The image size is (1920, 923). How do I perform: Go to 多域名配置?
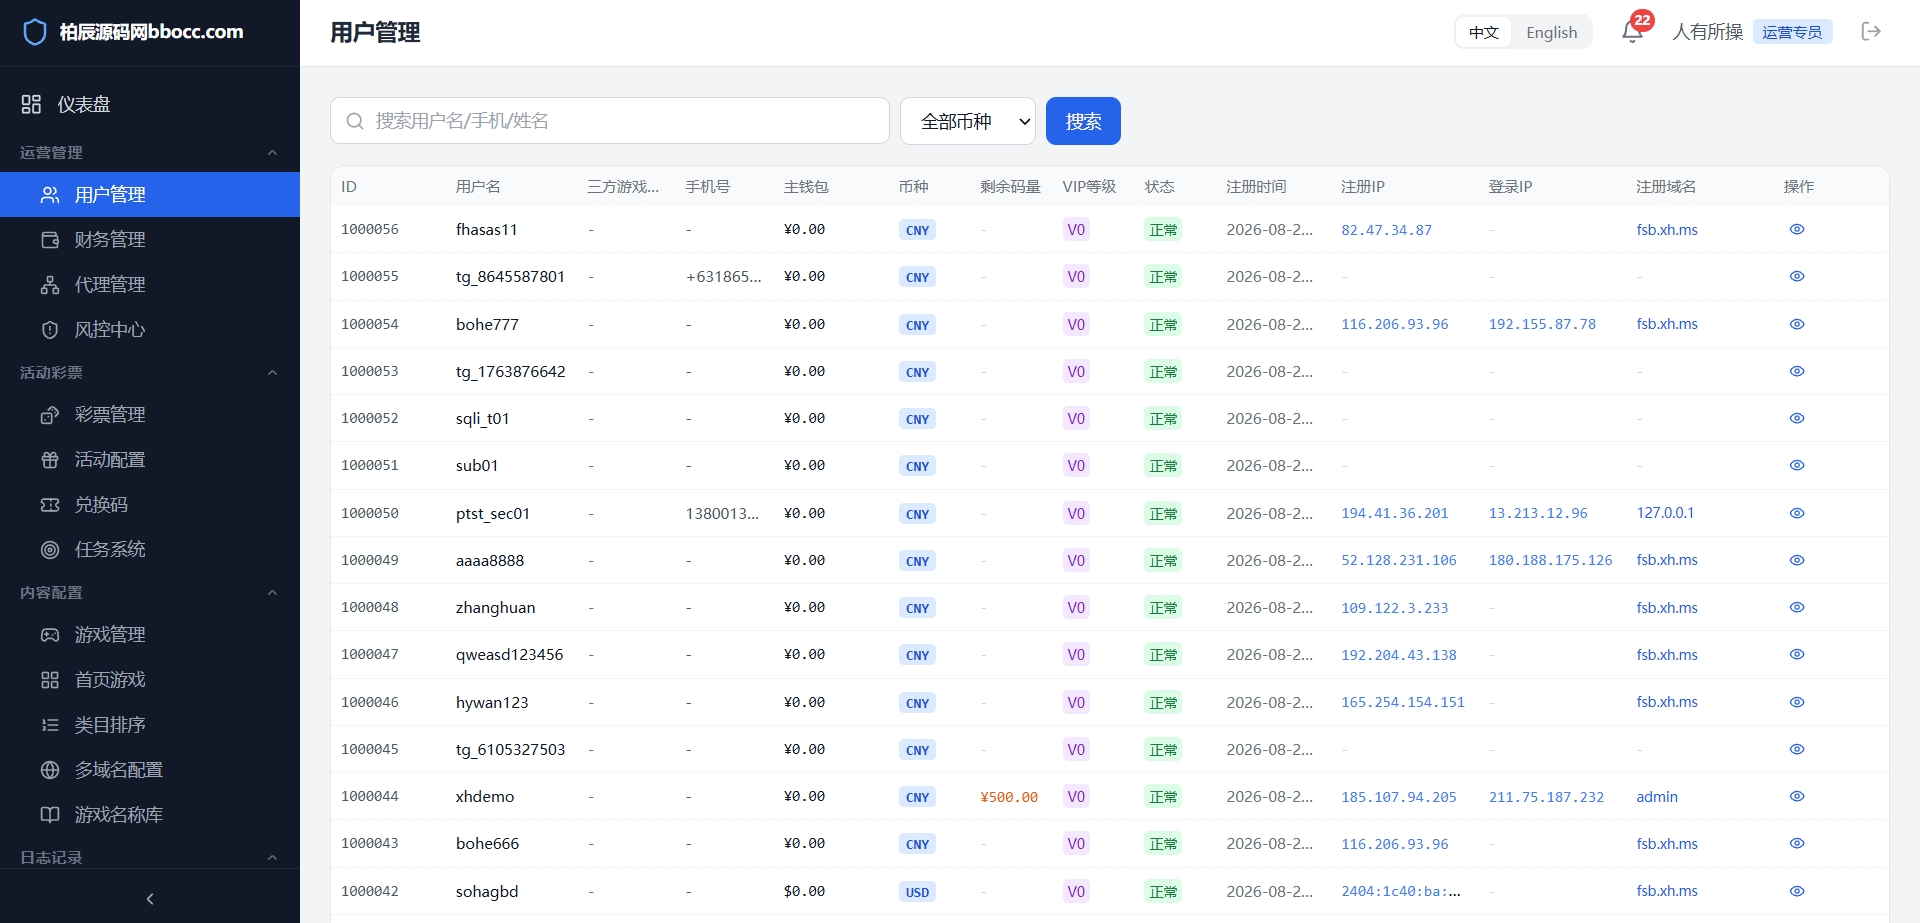click(x=150, y=769)
